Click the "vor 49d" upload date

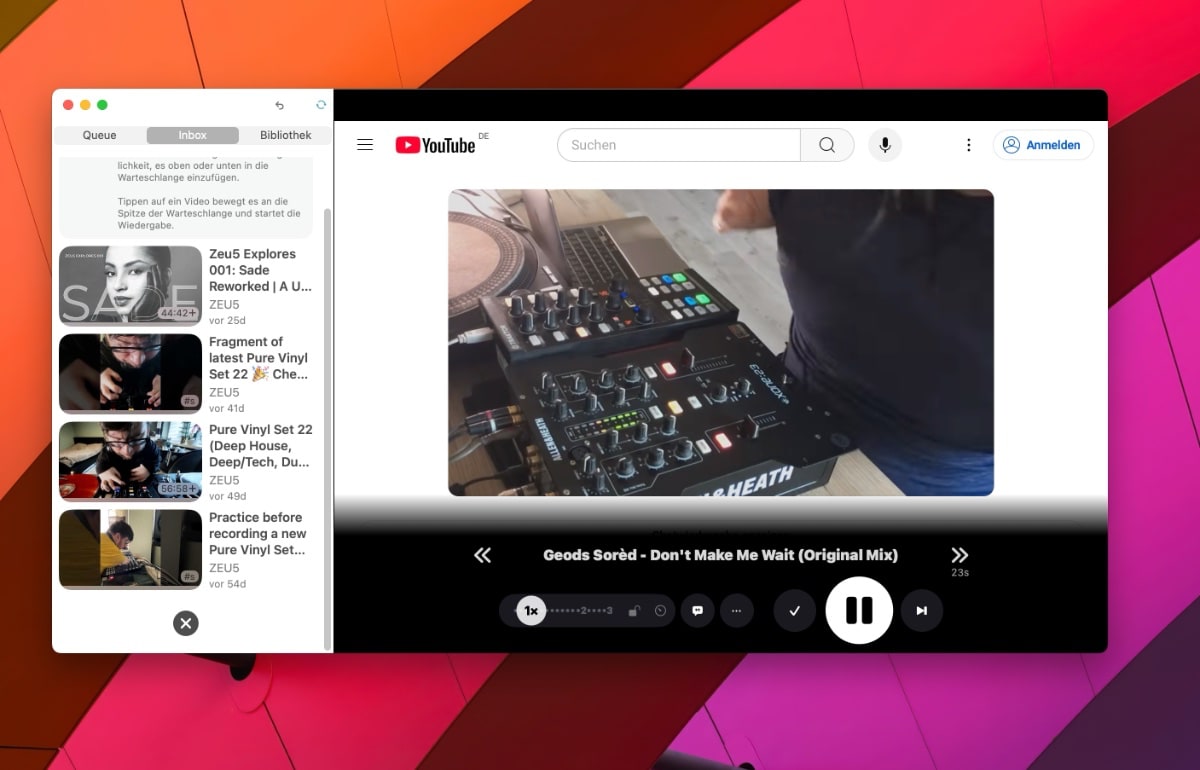tap(227, 496)
